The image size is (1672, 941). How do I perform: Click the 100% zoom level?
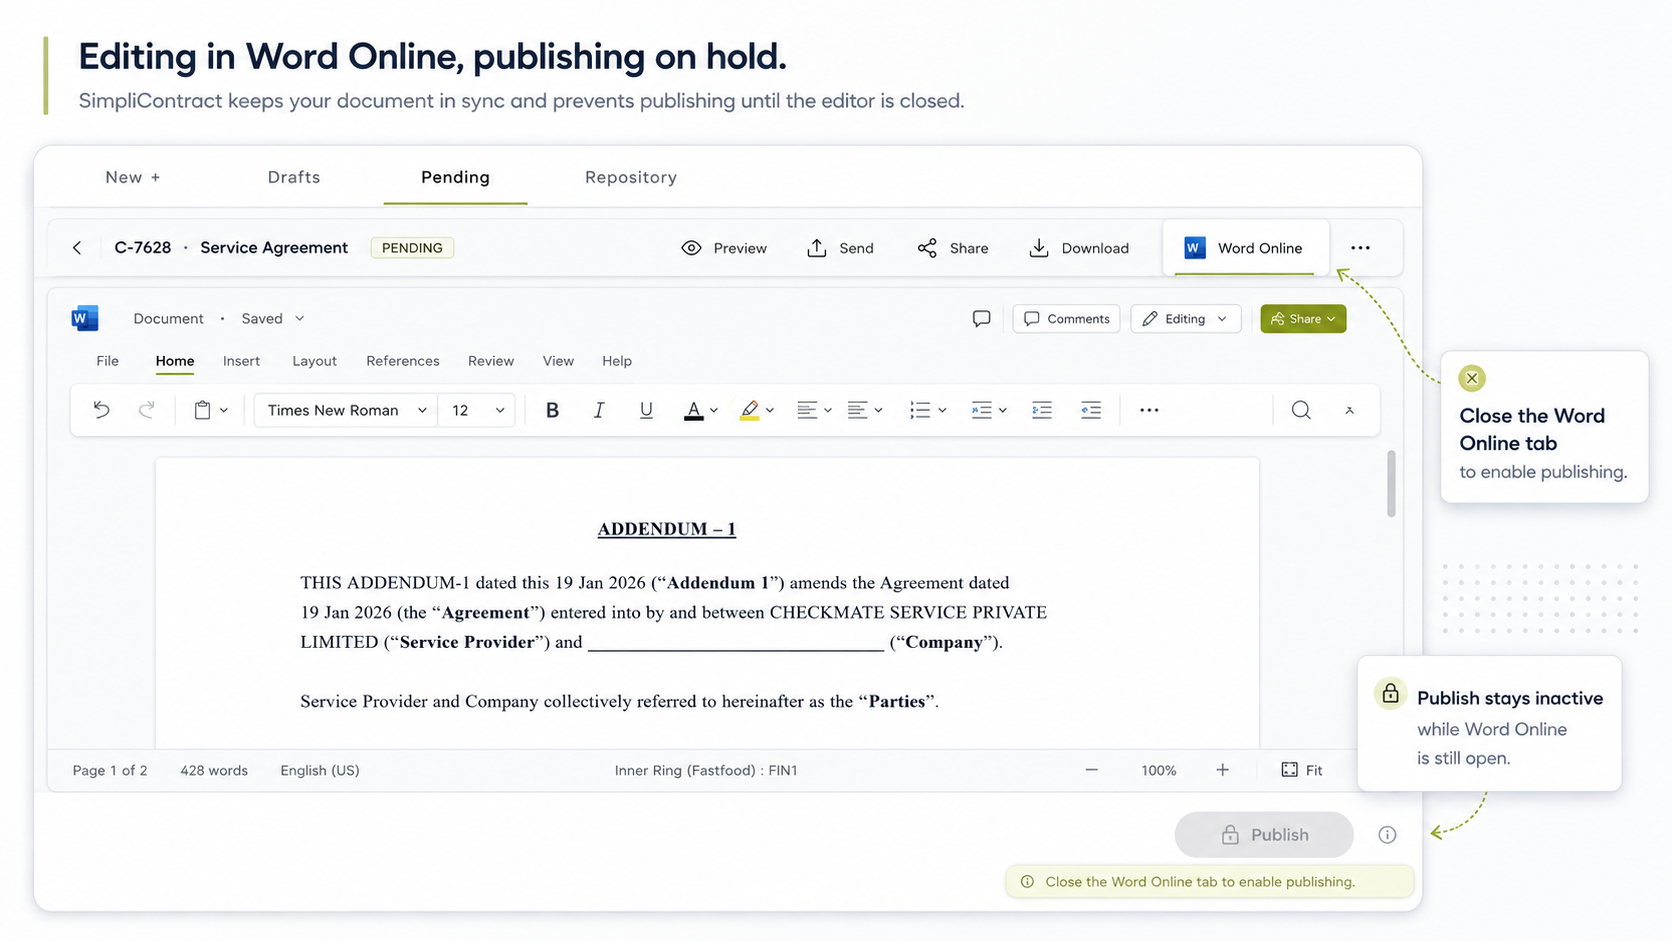tap(1158, 770)
